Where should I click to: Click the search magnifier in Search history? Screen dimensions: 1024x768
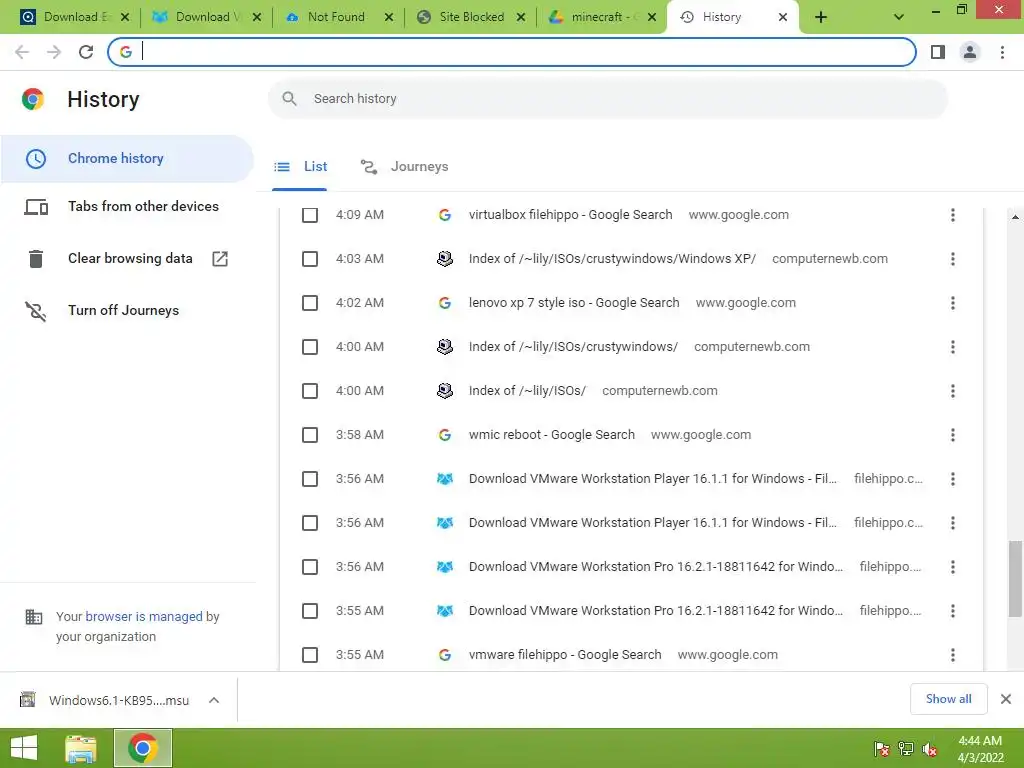(289, 99)
